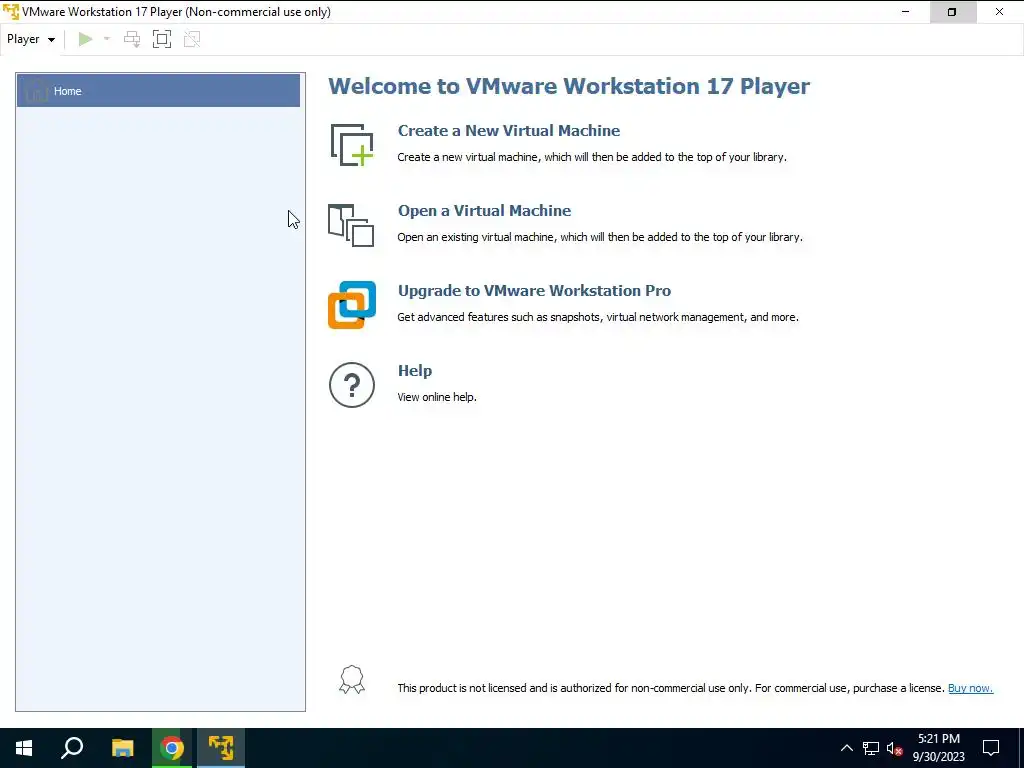This screenshot has height=768, width=1024.
Task: Open File Explorer from the taskbar
Action: pyautogui.click(x=122, y=748)
